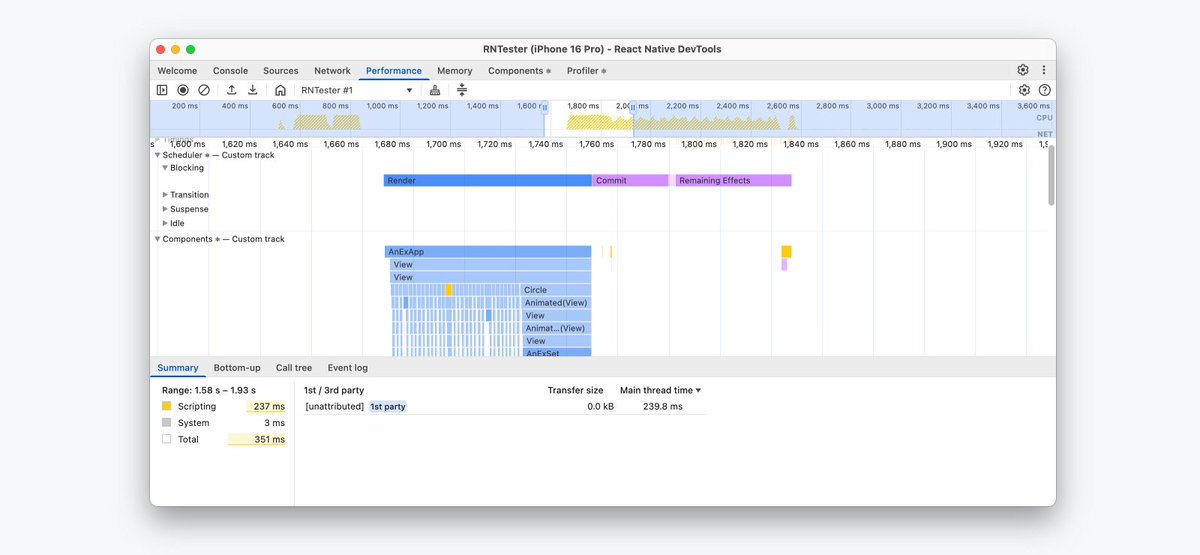Viewport: 1200px width, 555px height.
Task: Switch to the Network tab
Action: click(332, 71)
